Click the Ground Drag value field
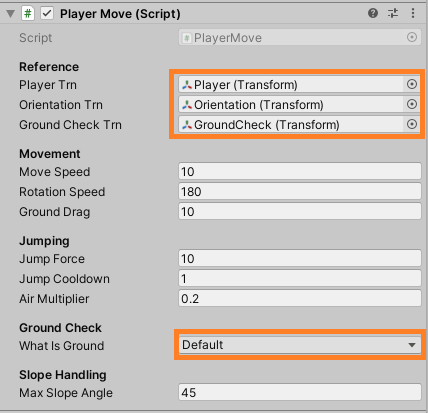Image resolution: width=428 pixels, height=413 pixels. [300, 212]
